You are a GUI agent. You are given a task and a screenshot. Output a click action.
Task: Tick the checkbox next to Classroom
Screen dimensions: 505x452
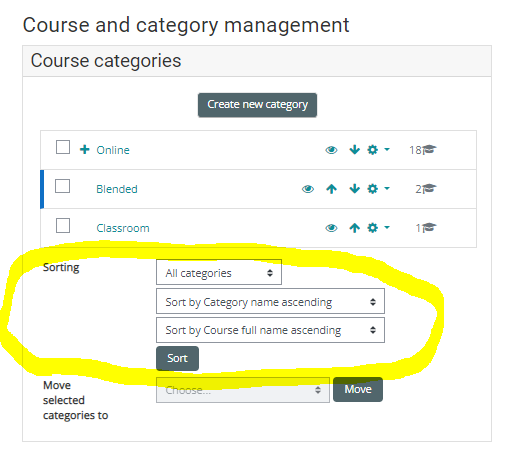click(63, 225)
